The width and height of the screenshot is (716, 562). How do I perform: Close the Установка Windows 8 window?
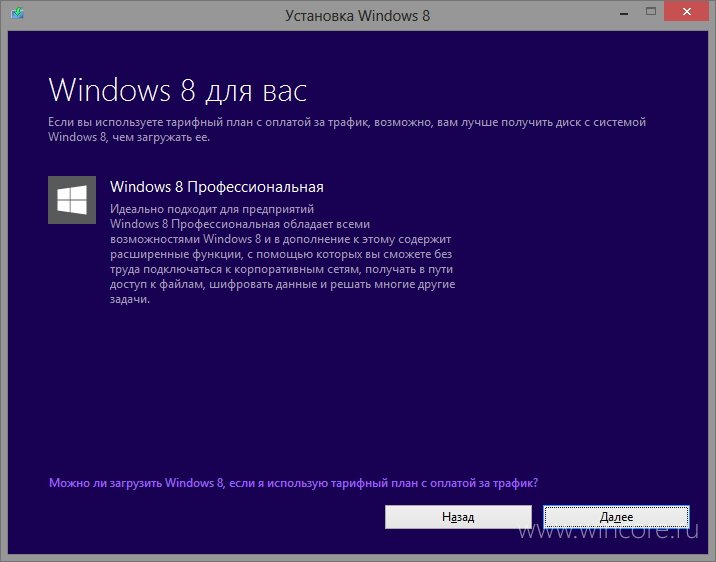pos(686,12)
